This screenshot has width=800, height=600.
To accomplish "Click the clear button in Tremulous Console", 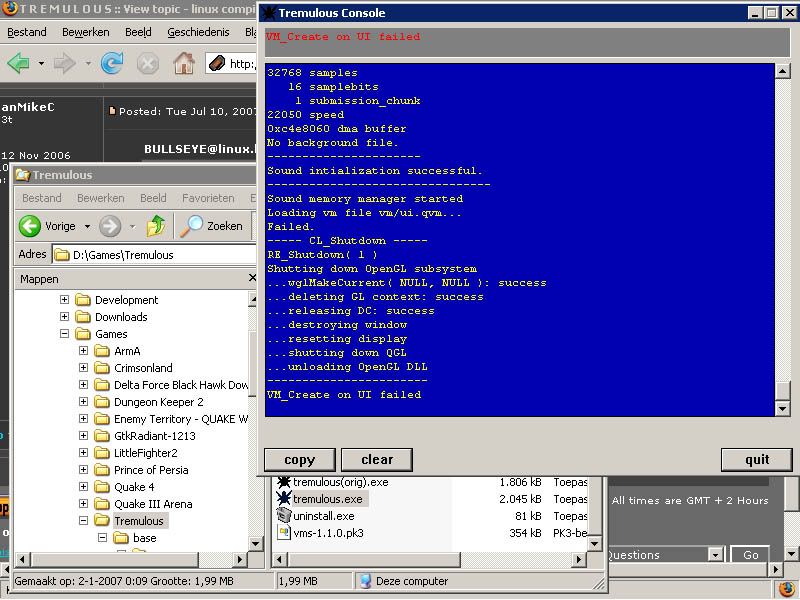I will (x=377, y=460).
